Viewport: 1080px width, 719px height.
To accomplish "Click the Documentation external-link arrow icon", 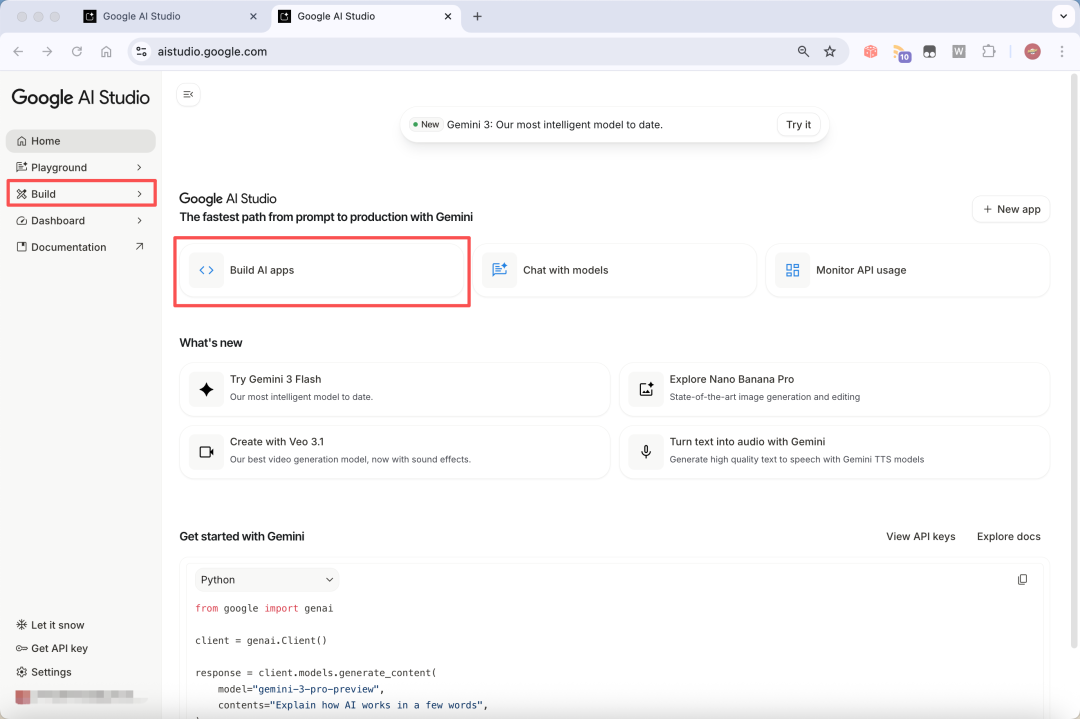I will pos(139,247).
